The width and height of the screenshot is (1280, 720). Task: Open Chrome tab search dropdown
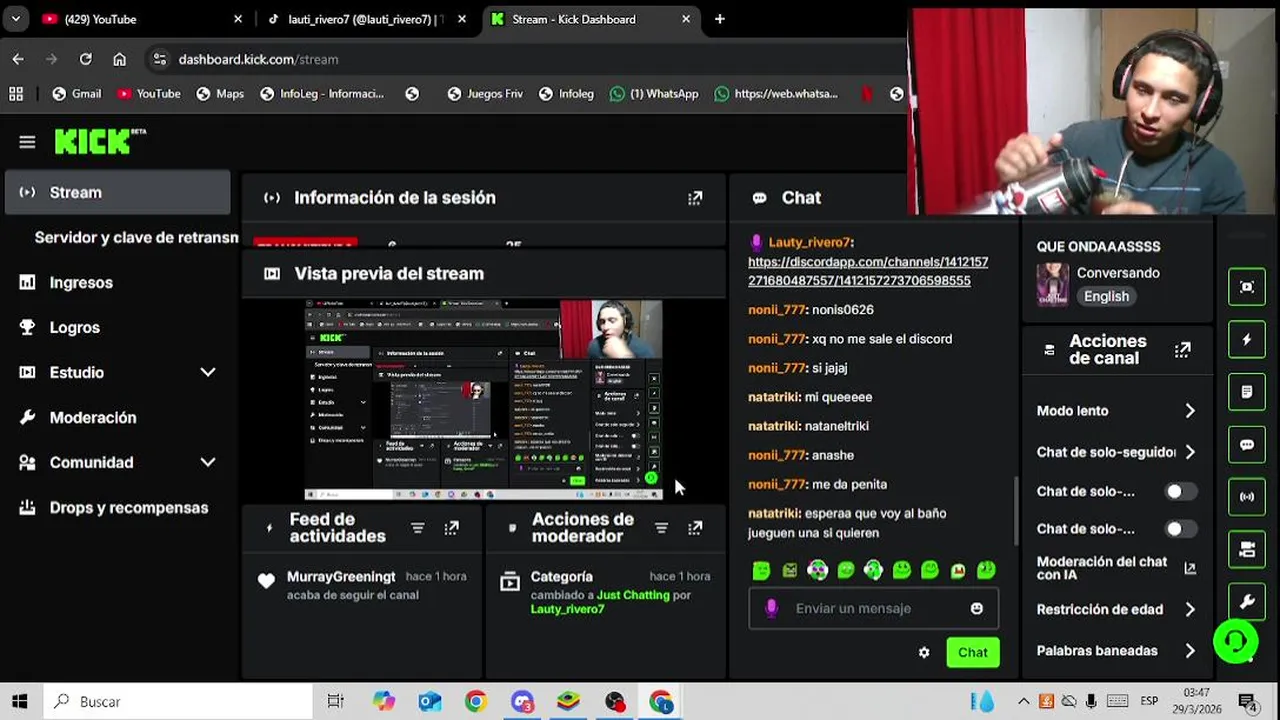pyautogui.click(x=15, y=19)
